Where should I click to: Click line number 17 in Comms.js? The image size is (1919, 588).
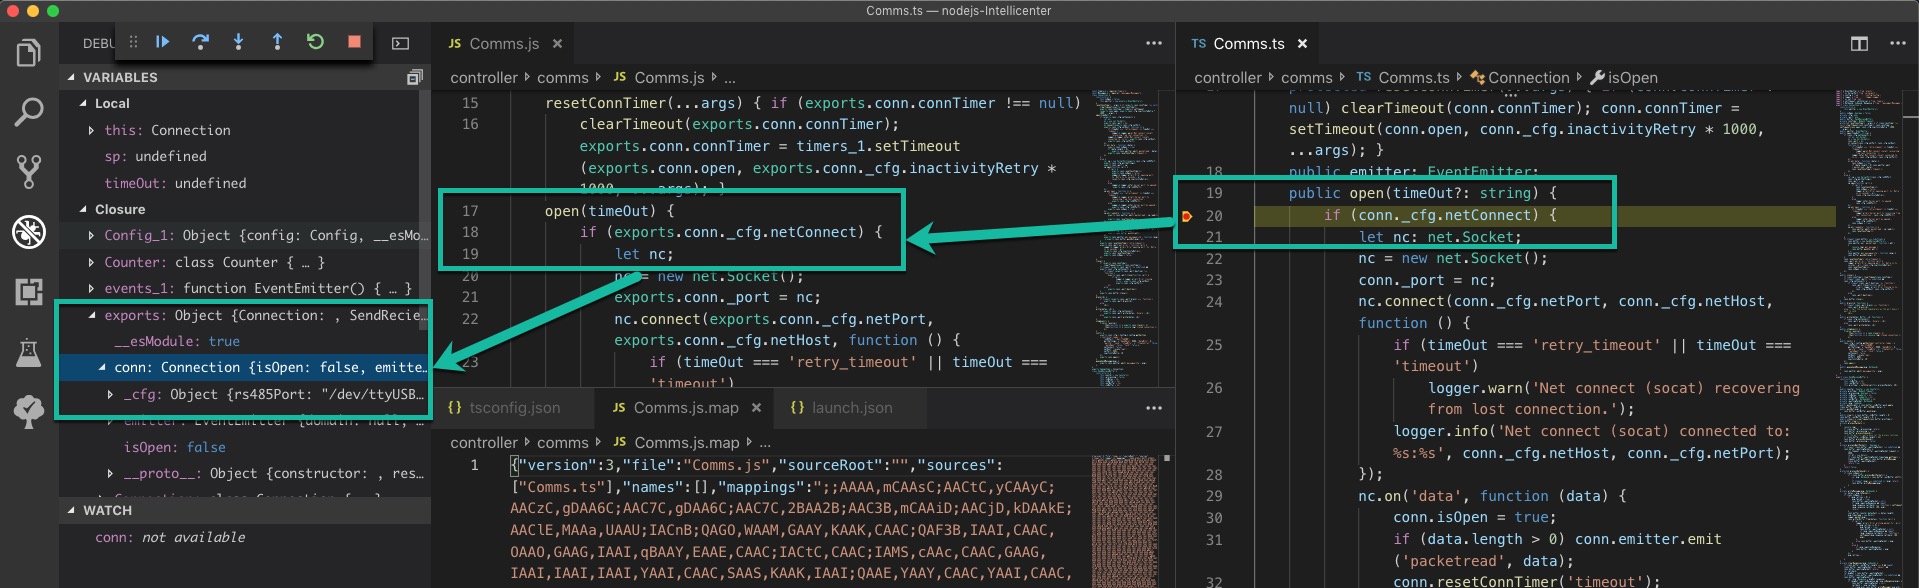click(470, 211)
